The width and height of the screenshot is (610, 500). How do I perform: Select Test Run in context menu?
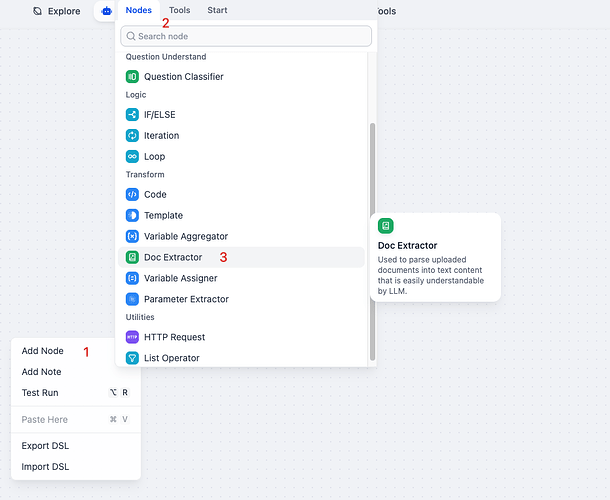click(x=76, y=393)
